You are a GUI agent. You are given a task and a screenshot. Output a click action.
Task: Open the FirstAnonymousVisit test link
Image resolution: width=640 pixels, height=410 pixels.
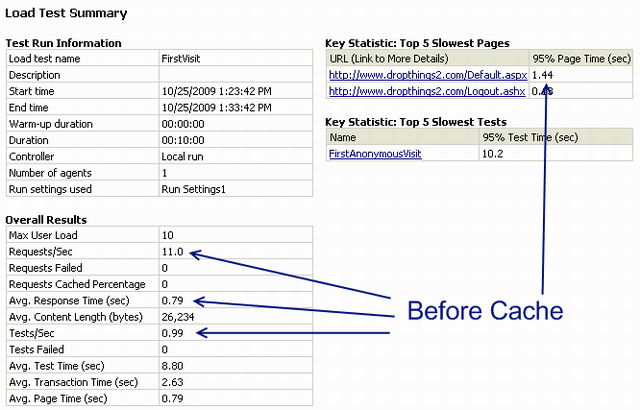point(375,154)
